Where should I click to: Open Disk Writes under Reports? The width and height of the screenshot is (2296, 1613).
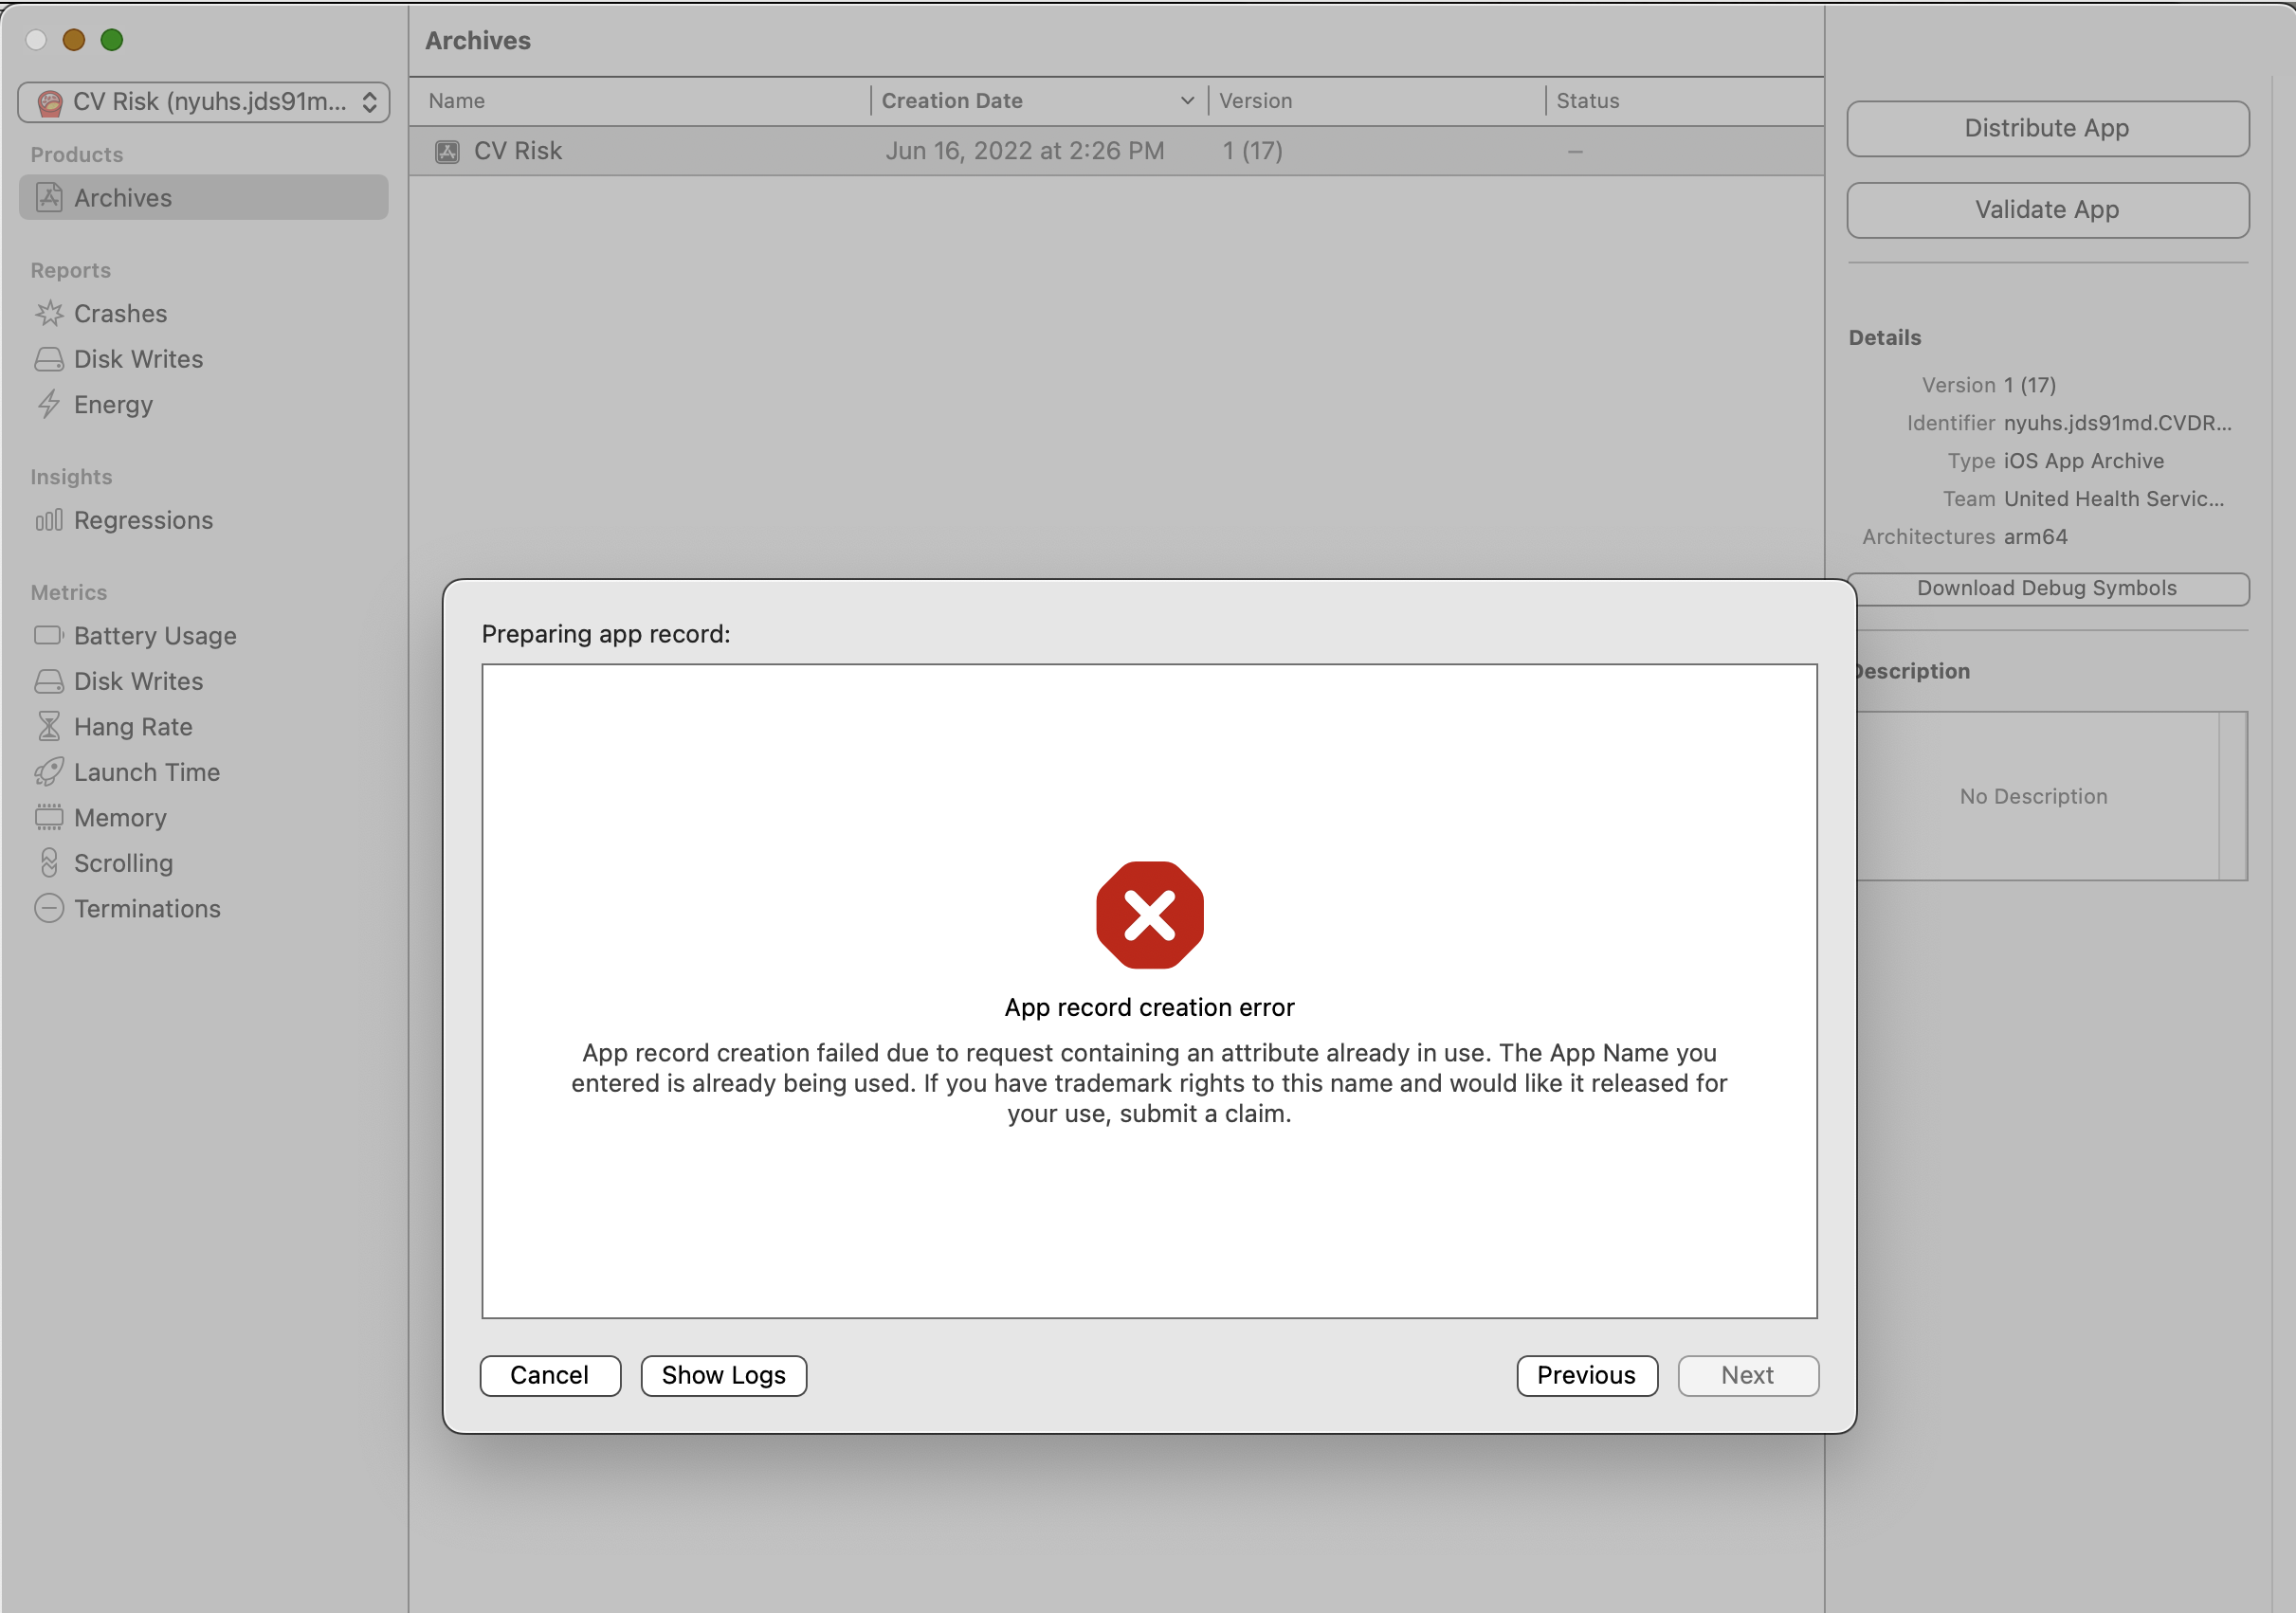(138, 360)
